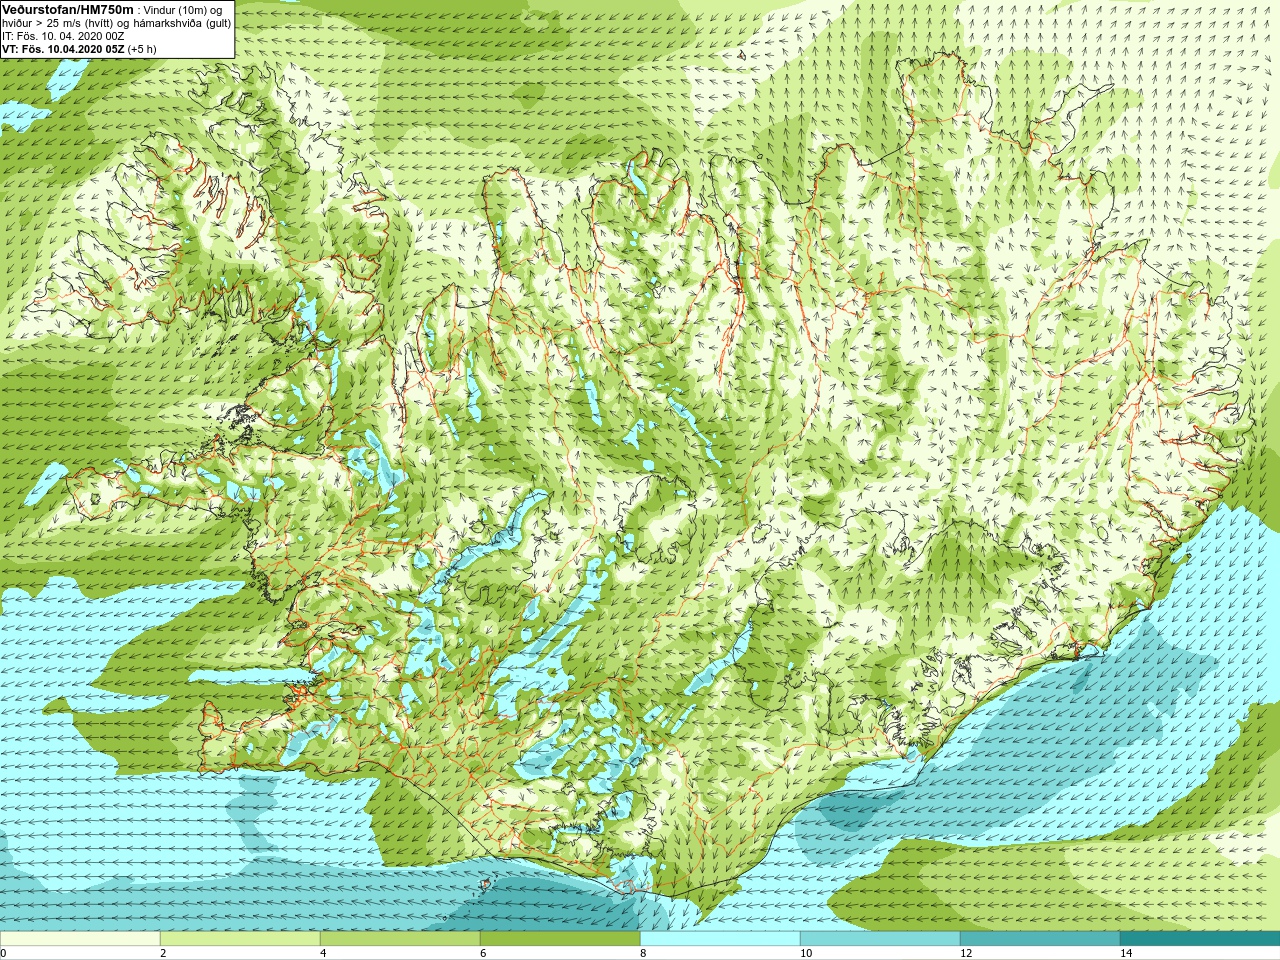This screenshot has width=1280, height=960.
Task: Select the light green 2–4 m/s swatch
Action: tap(240, 939)
